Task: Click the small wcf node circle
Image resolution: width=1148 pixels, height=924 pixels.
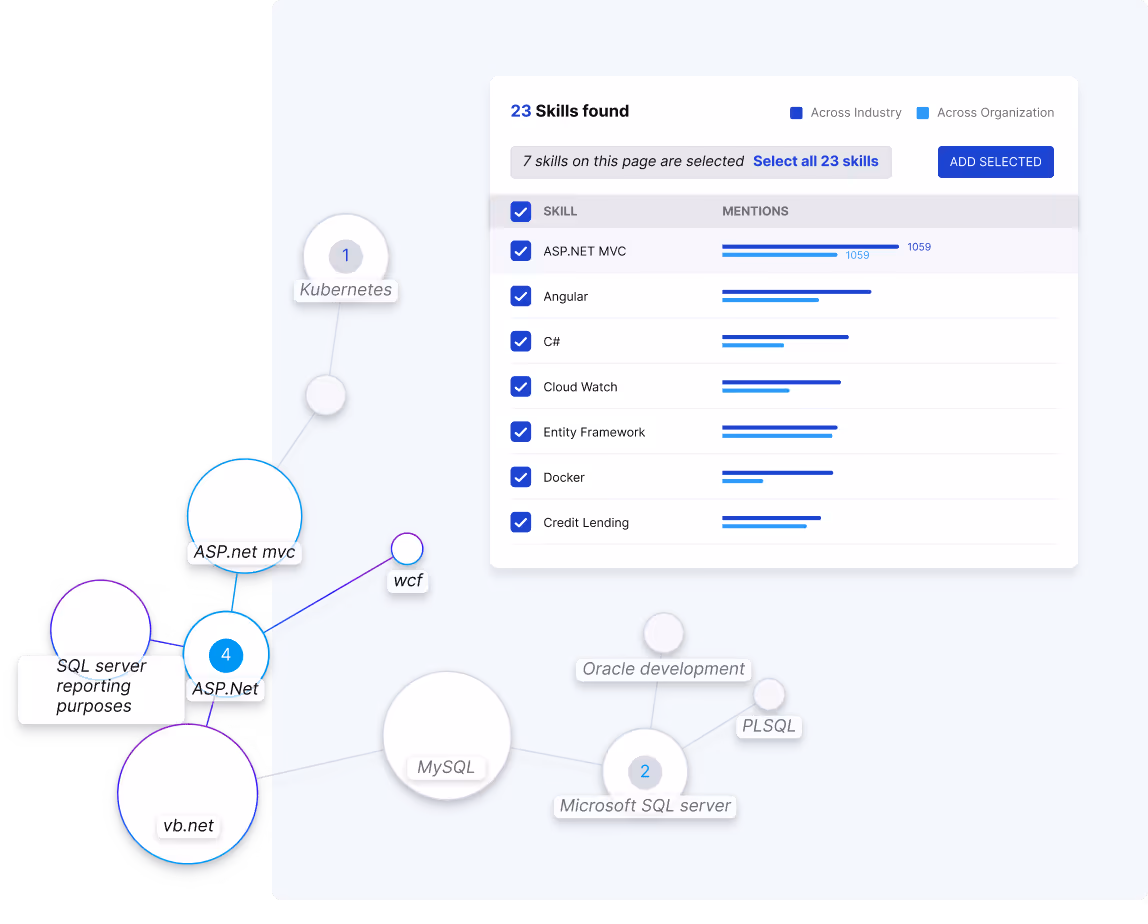Action: click(407, 549)
